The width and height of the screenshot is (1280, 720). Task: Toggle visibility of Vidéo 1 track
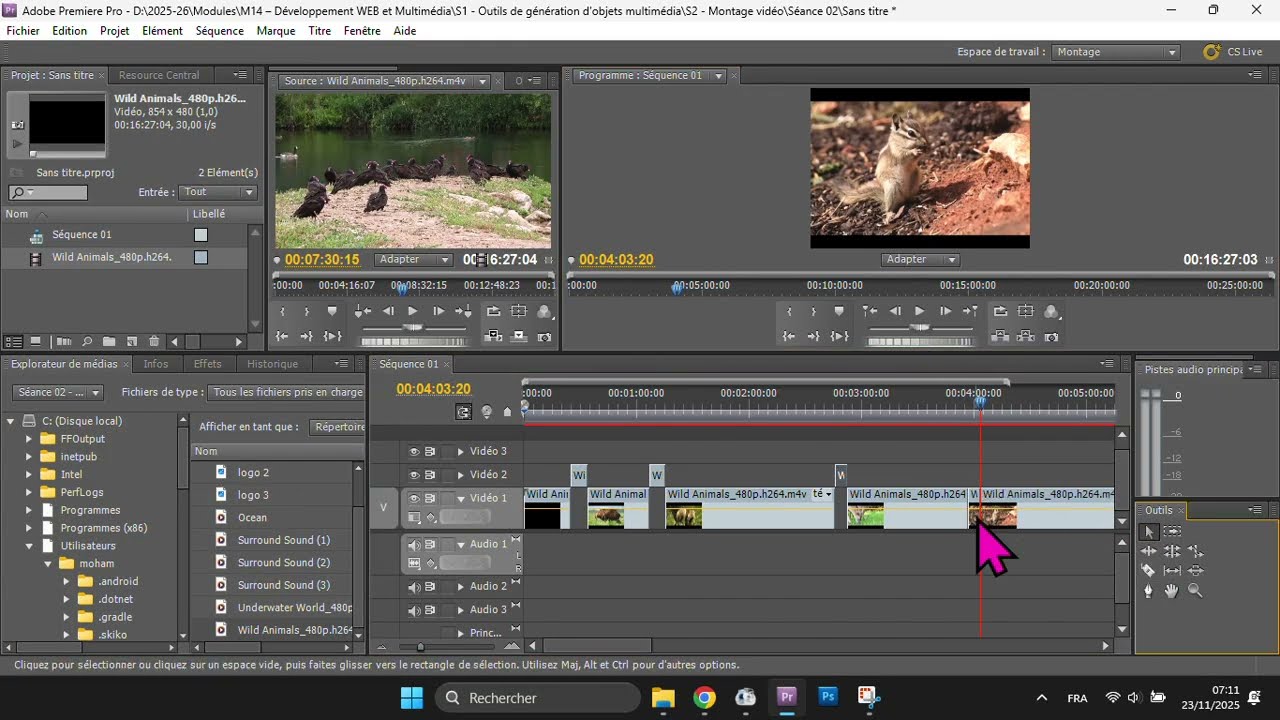[413, 498]
